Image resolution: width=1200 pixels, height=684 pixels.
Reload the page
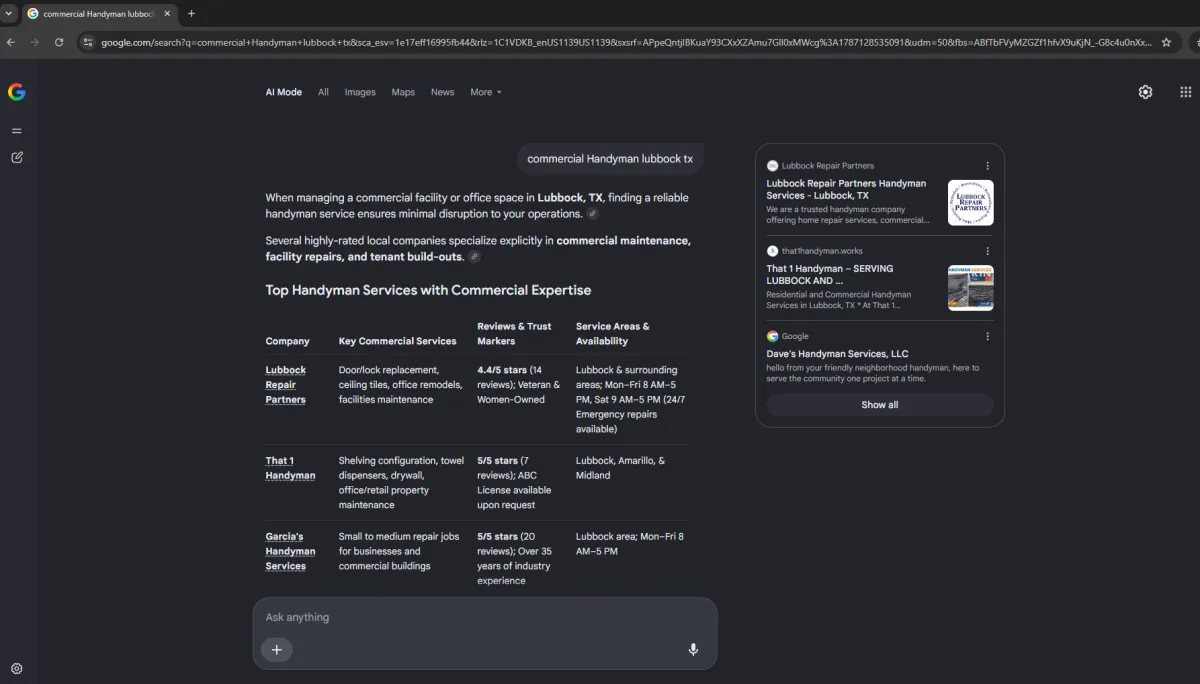(59, 43)
